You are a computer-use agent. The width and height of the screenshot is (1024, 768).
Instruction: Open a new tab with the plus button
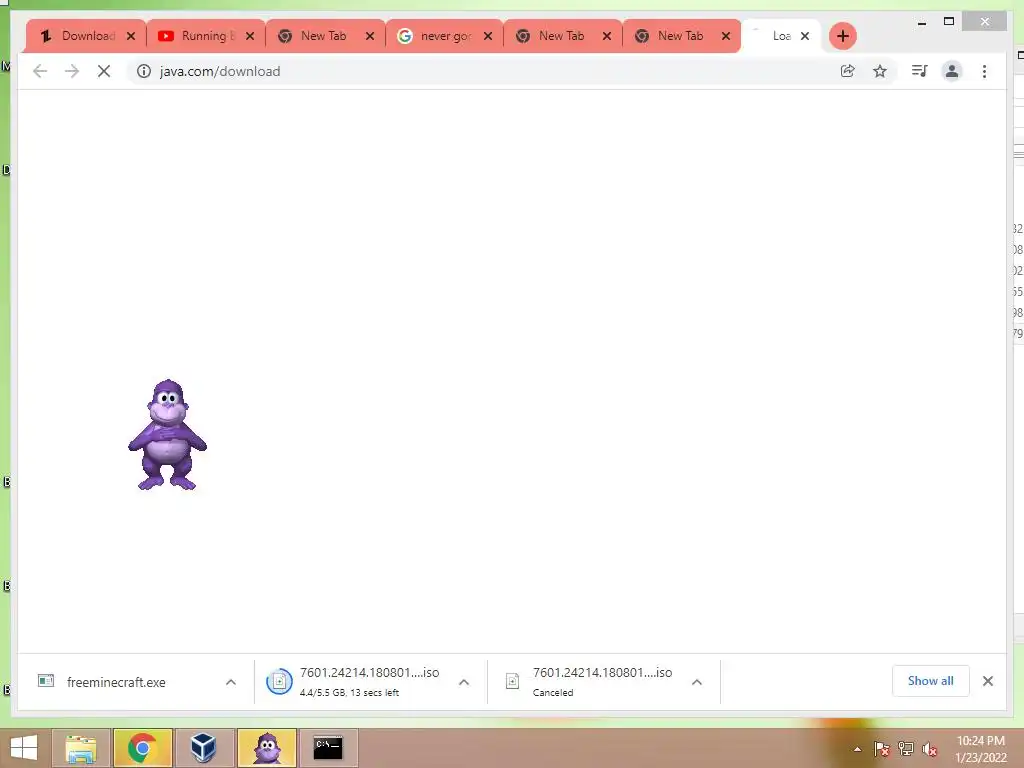pyautogui.click(x=842, y=36)
